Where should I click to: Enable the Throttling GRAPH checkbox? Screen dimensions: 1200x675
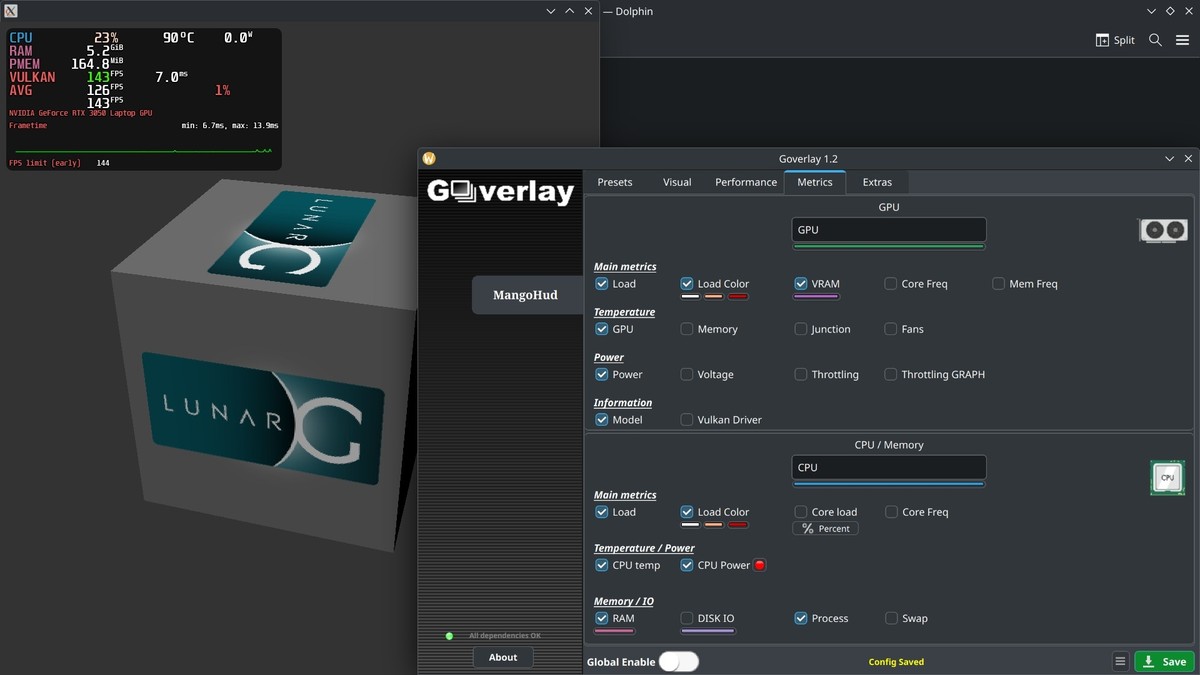click(x=891, y=375)
